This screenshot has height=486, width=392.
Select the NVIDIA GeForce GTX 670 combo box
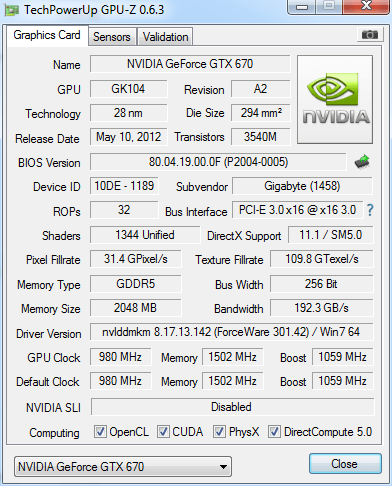(x=123, y=467)
